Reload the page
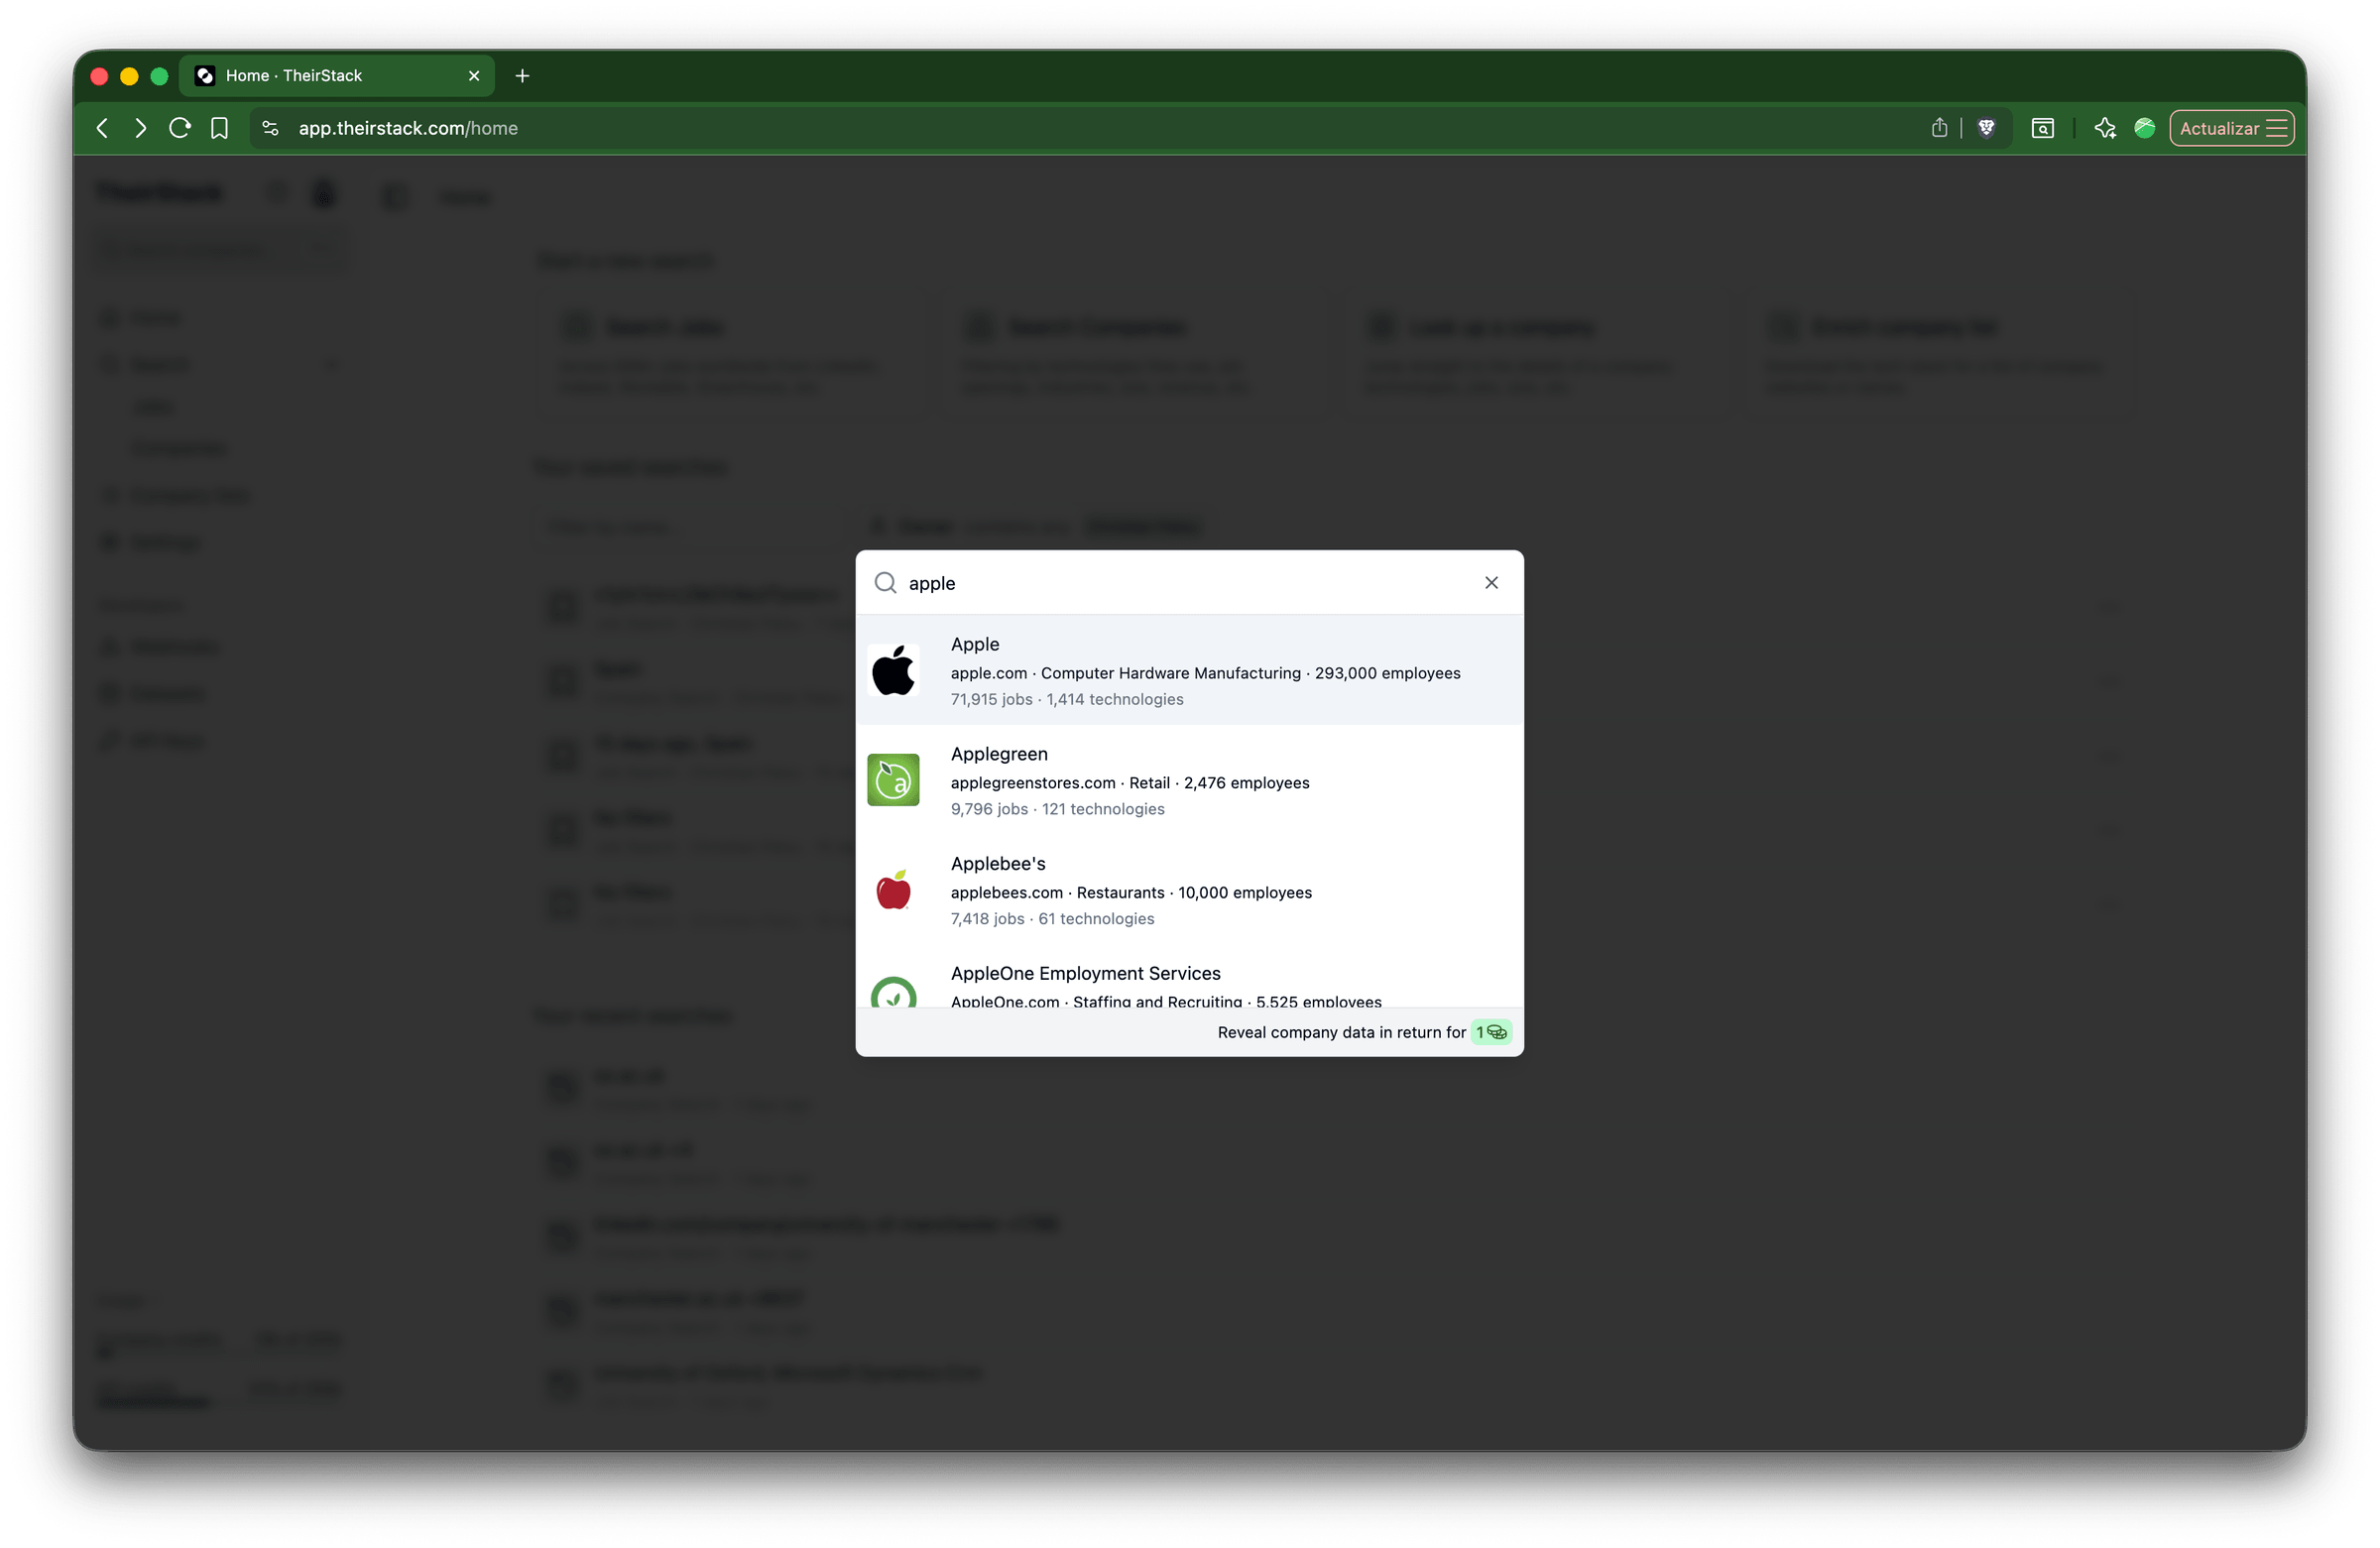The width and height of the screenshot is (2380, 1548). pos(180,128)
